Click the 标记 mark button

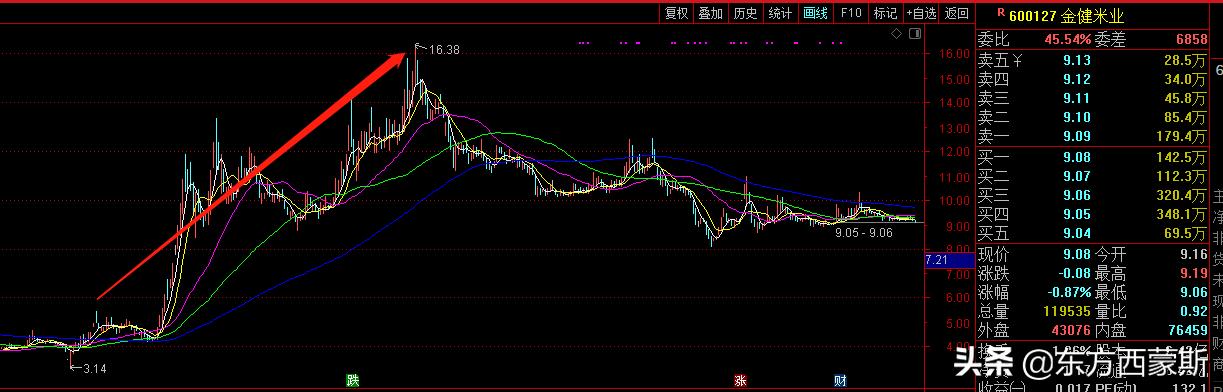pyautogui.click(x=885, y=13)
